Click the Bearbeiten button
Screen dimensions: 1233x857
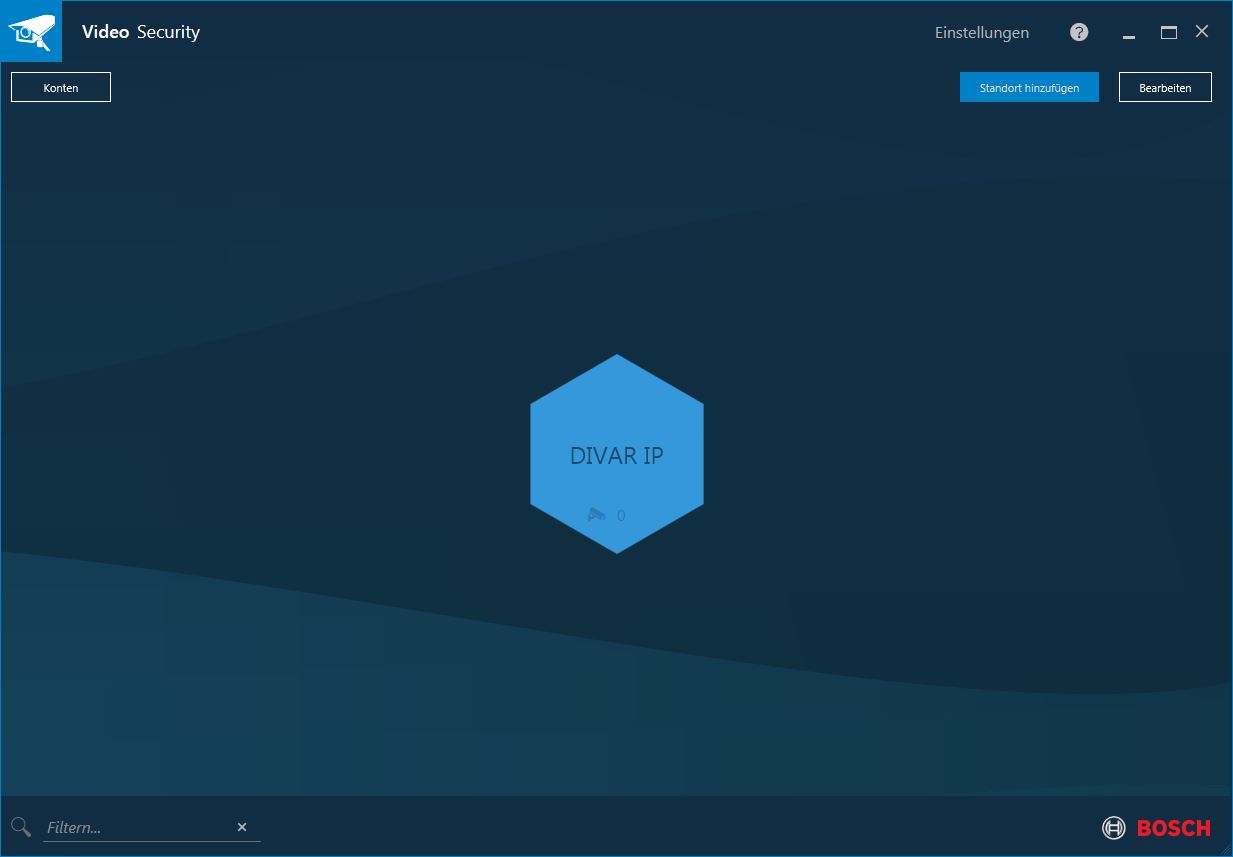(x=1165, y=87)
